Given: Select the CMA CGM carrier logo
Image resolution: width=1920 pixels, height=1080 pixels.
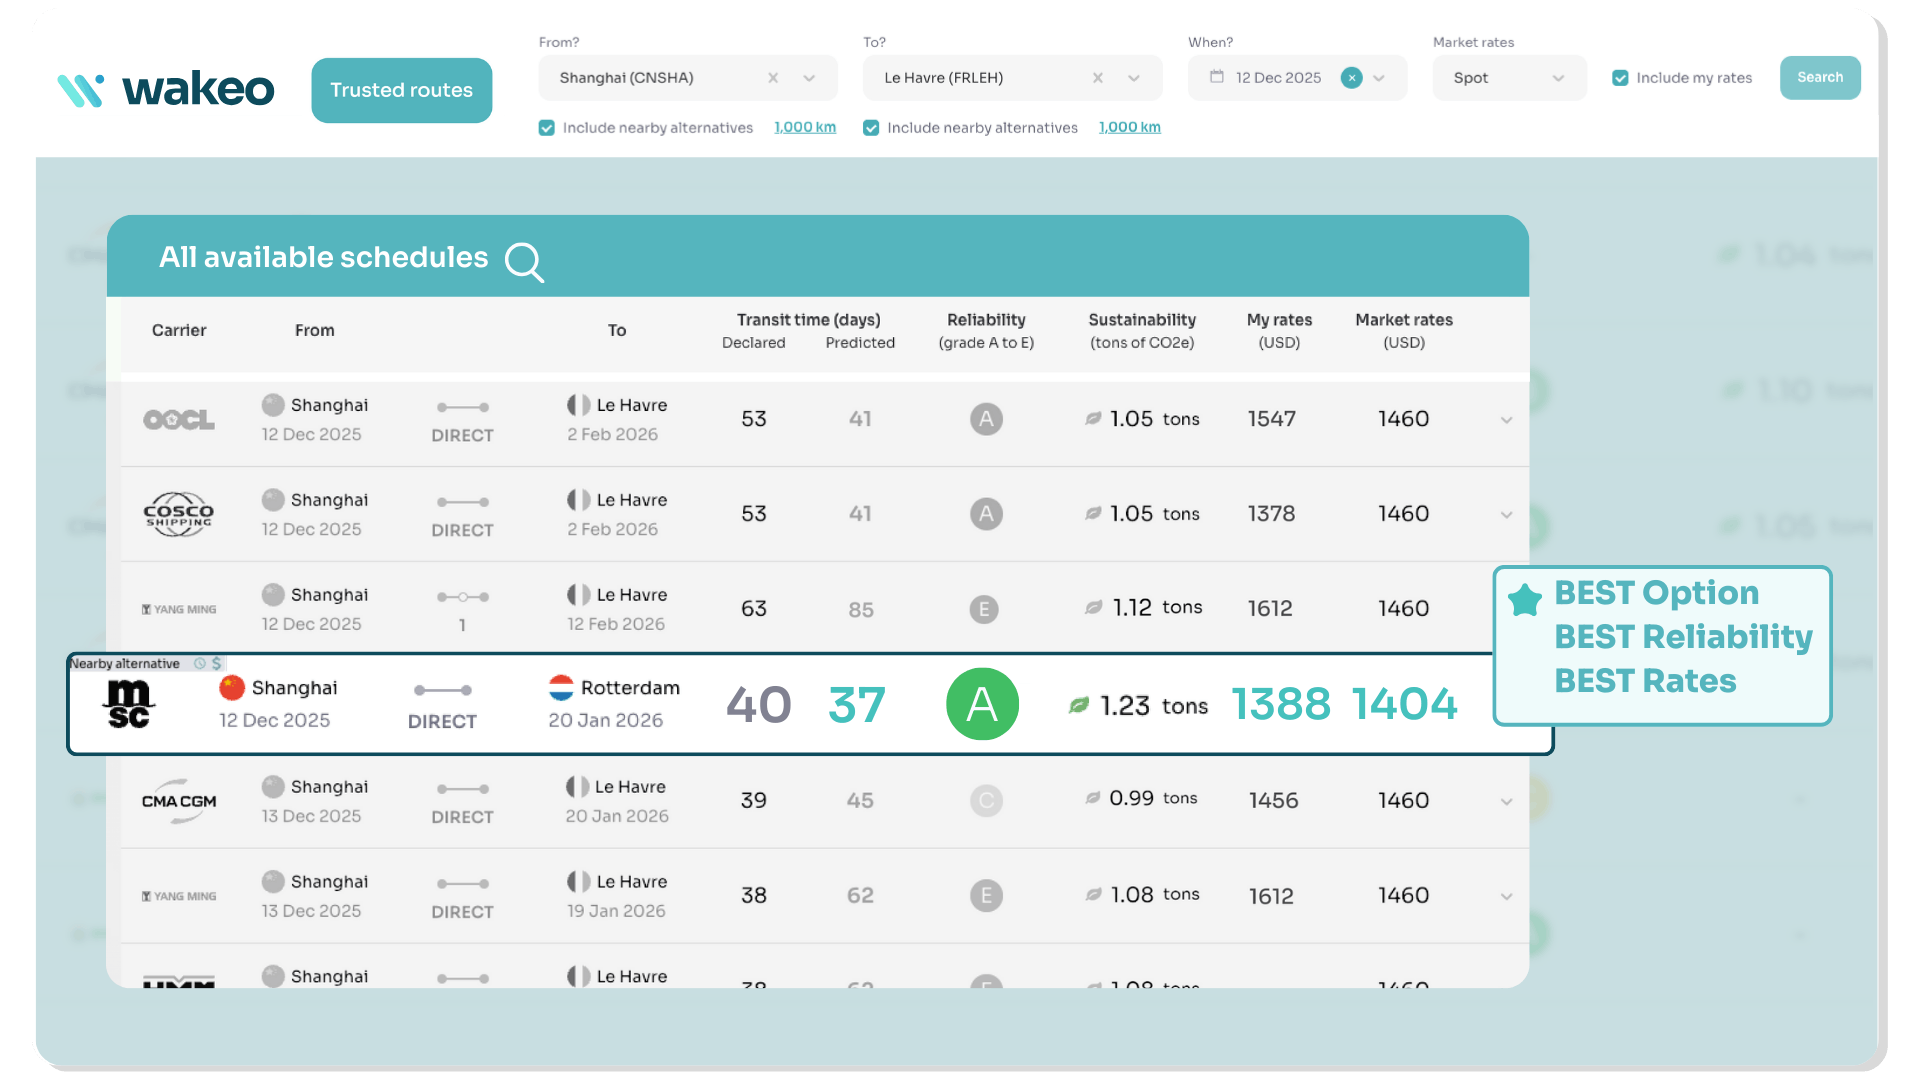Looking at the screenshot, I should (179, 800).
